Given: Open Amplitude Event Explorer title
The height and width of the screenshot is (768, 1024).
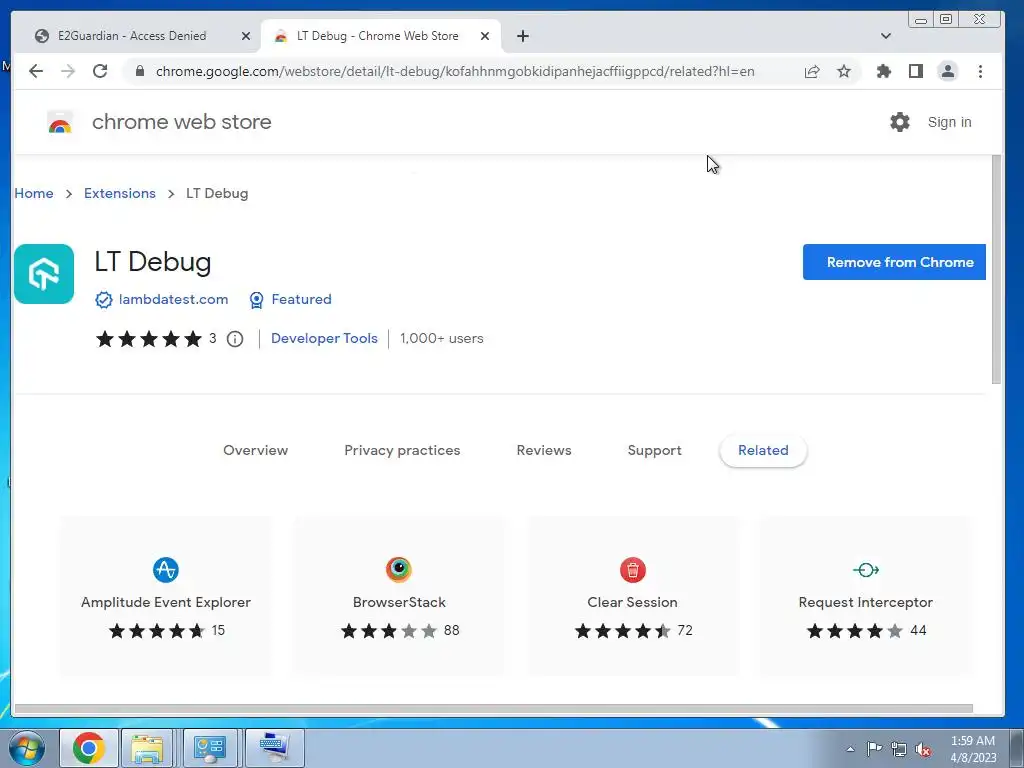Looking at the screenshot, I should [166, 602].
